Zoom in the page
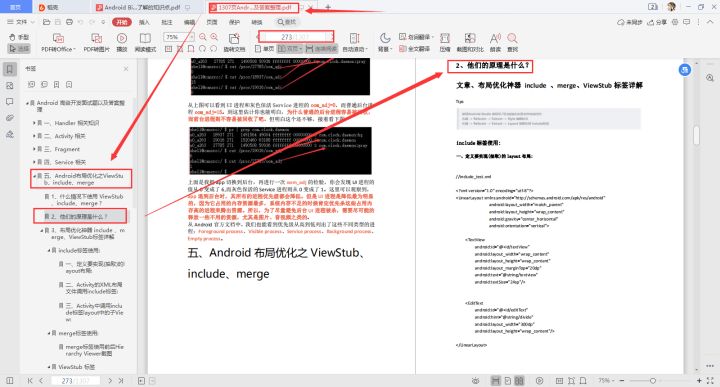Viewport: 720px width, 387px height. click(x=214, y=37)
